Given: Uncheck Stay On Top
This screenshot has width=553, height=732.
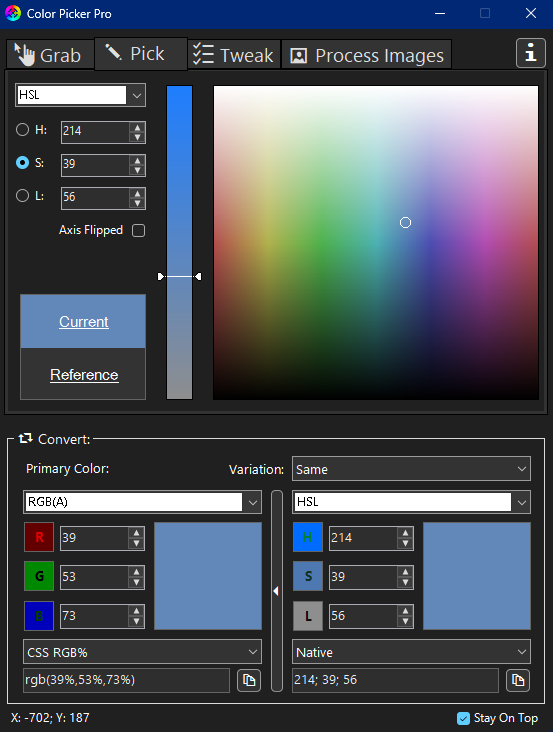Looking at the screenshot, I should coord(463,718).
